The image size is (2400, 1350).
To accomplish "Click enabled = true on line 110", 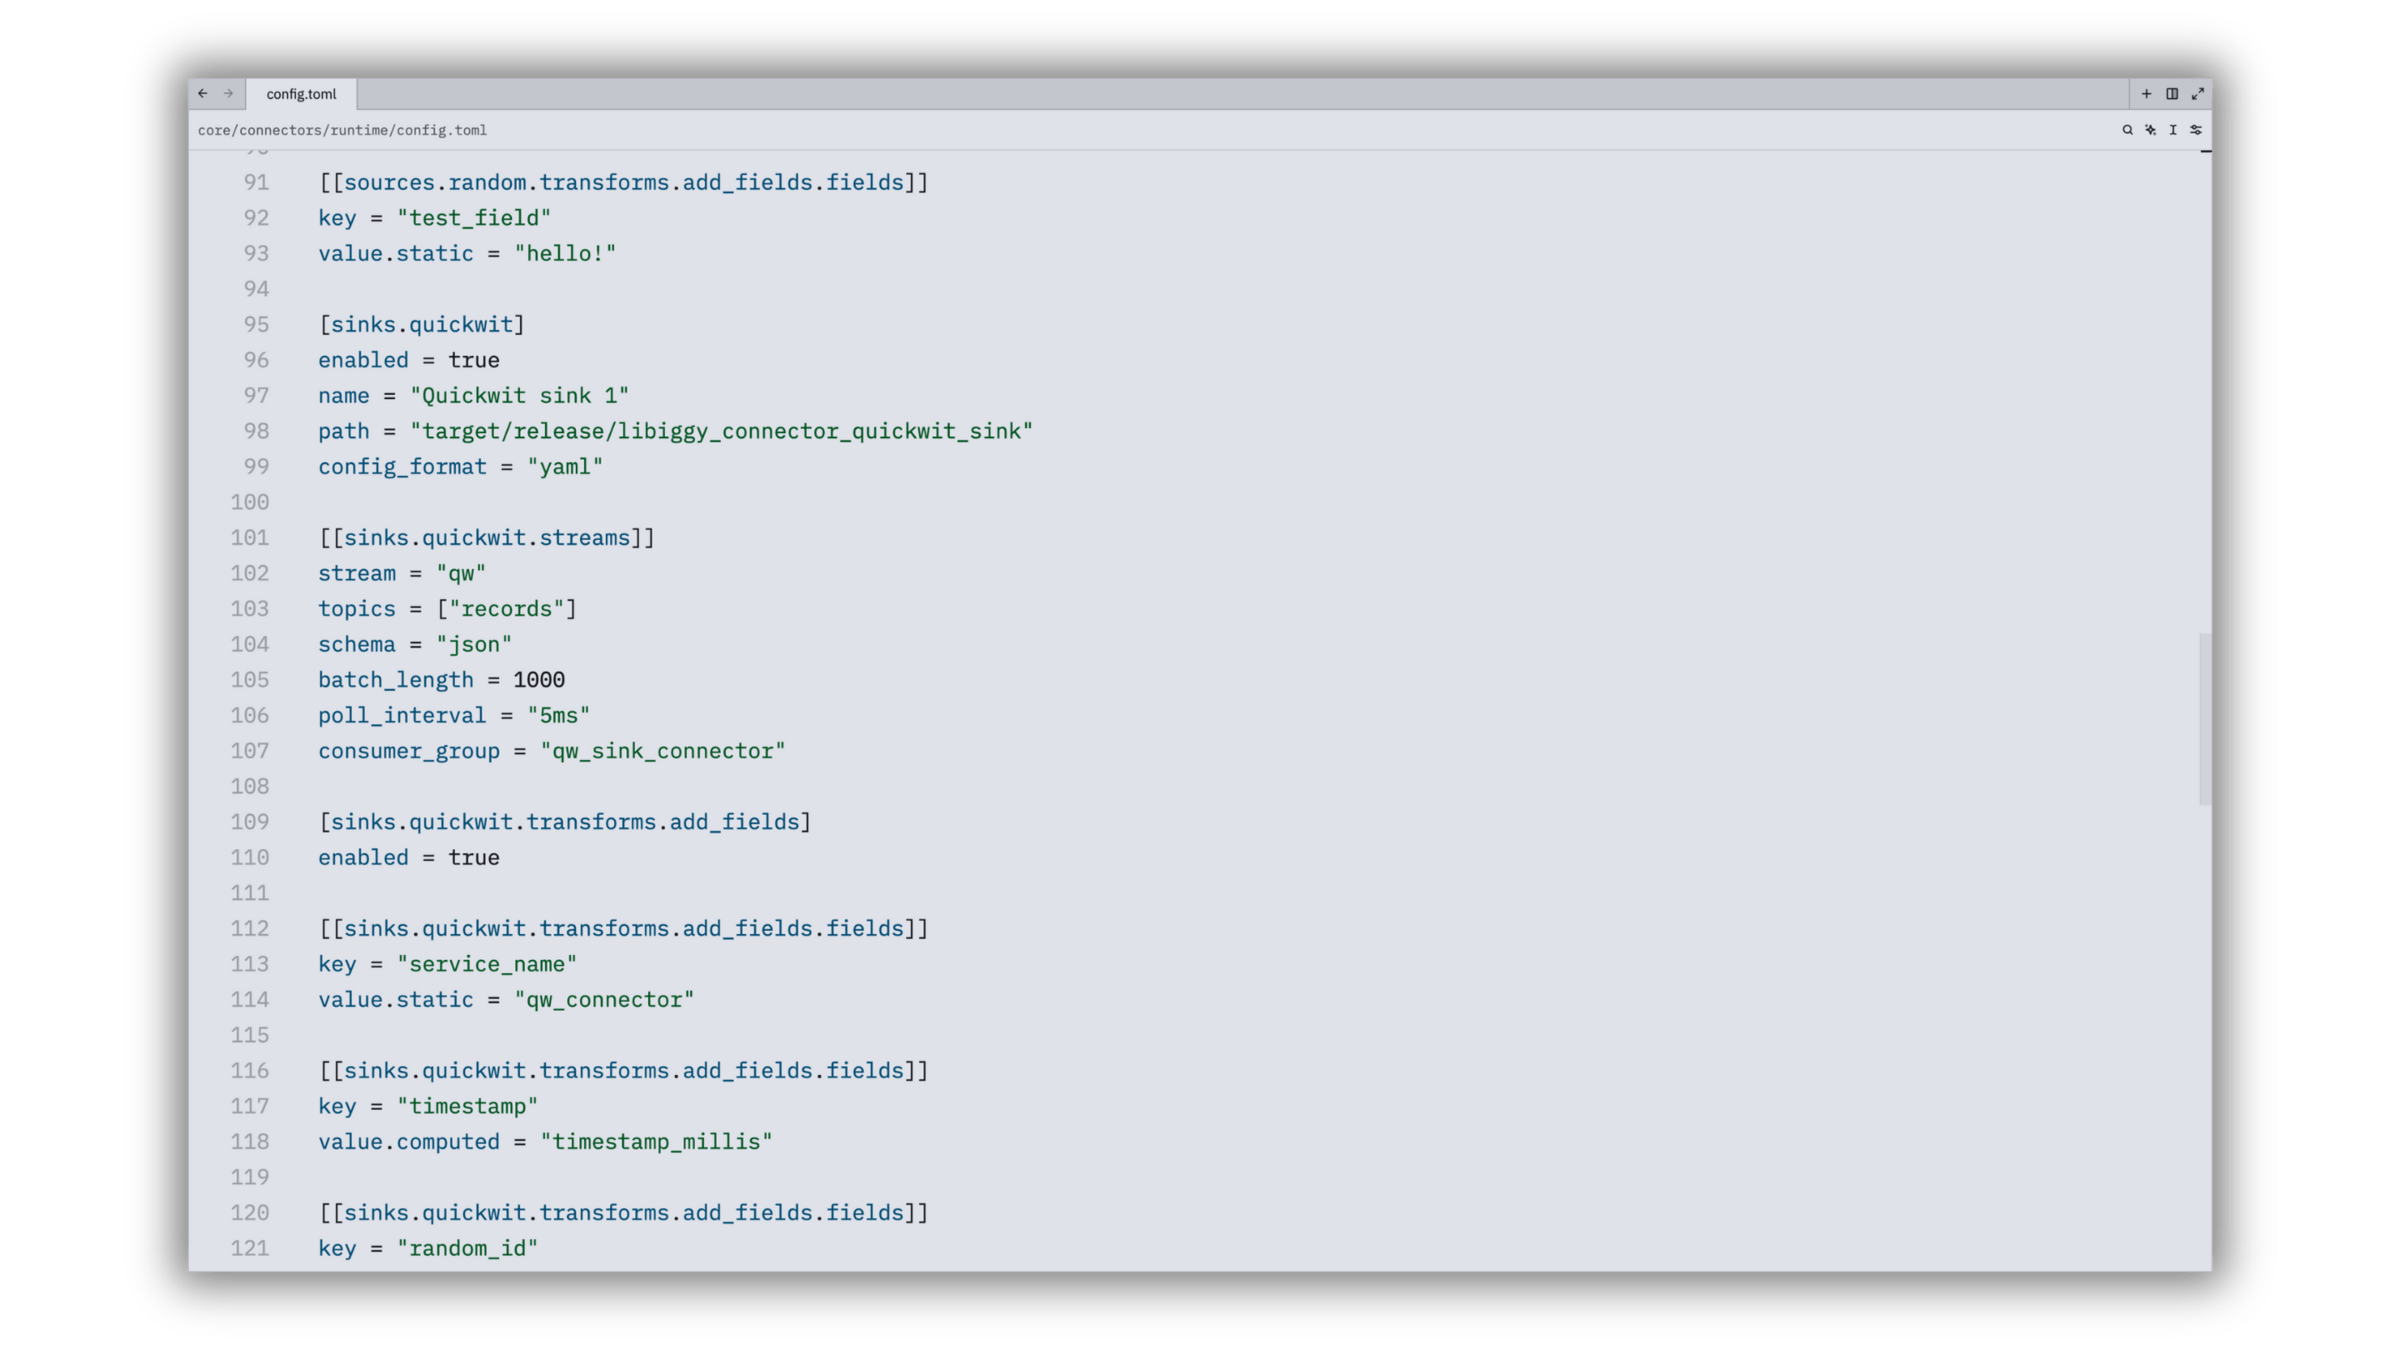I will 409,858.
